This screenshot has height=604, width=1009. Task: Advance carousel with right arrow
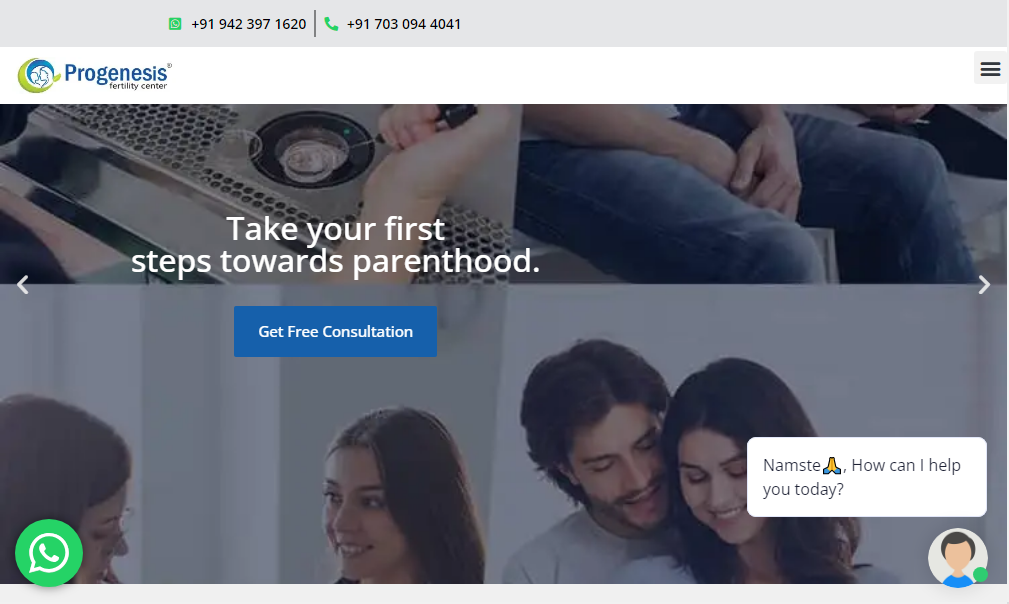tap(984, 284)
